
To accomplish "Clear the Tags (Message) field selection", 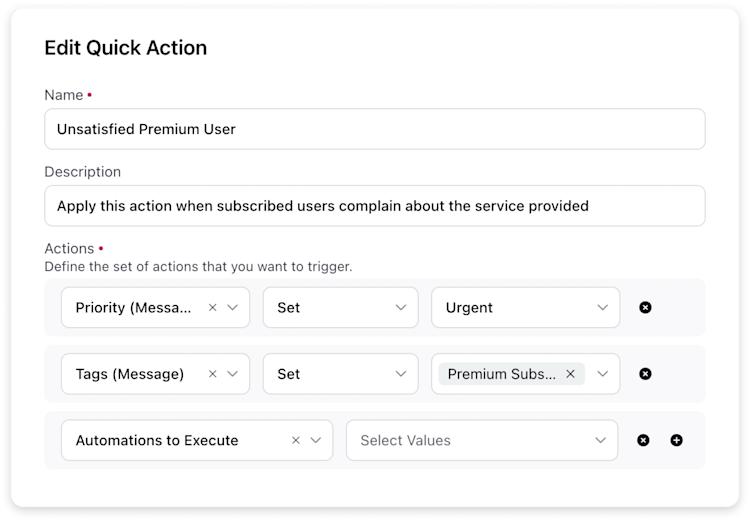I will point(212,374).
